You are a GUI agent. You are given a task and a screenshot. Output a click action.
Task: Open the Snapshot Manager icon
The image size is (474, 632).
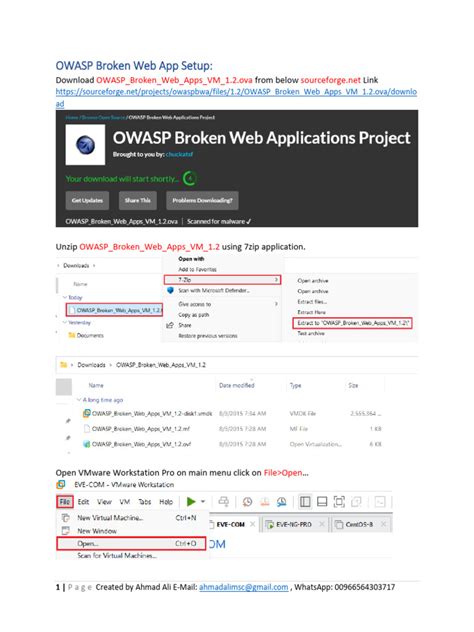282,502
